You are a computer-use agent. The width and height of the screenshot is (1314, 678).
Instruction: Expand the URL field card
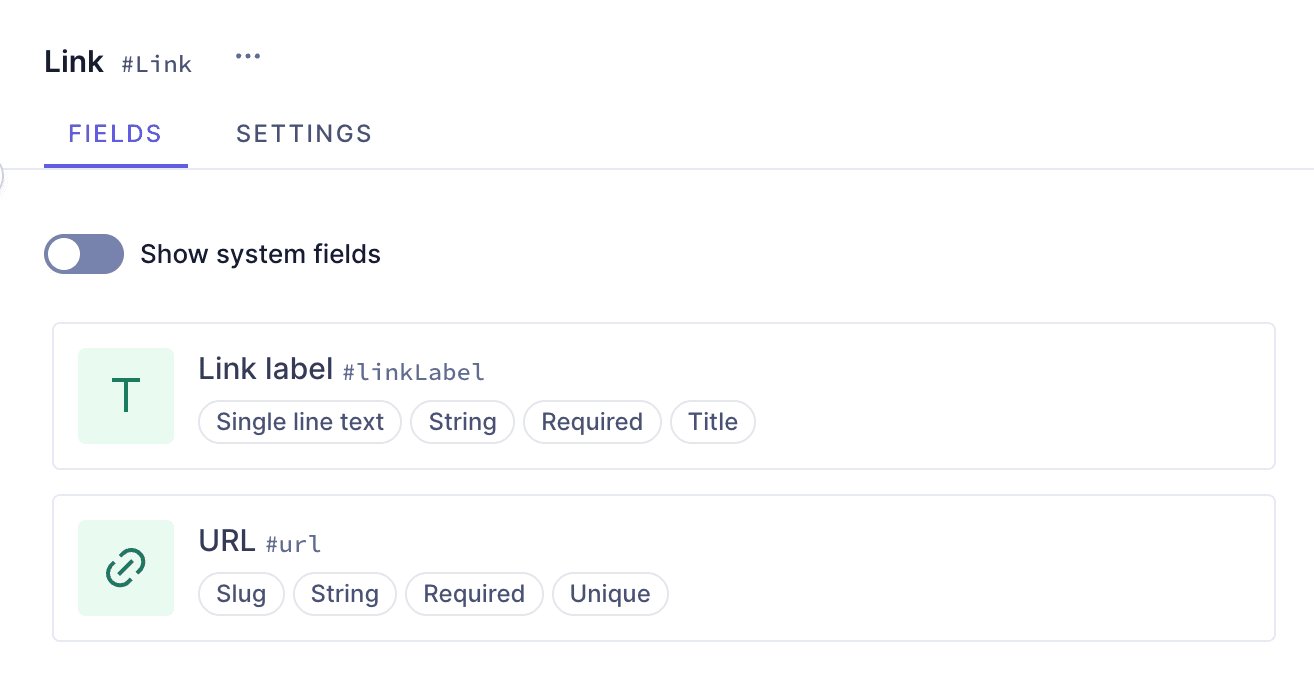click(664, 568)
